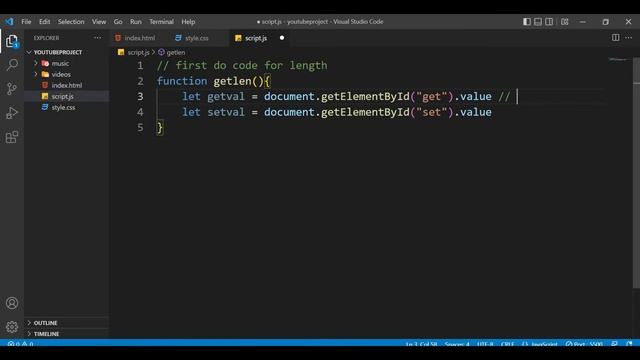Viewport: 640px width, 360px height.
Task: Open the View menu
Action: click(99, 22)
